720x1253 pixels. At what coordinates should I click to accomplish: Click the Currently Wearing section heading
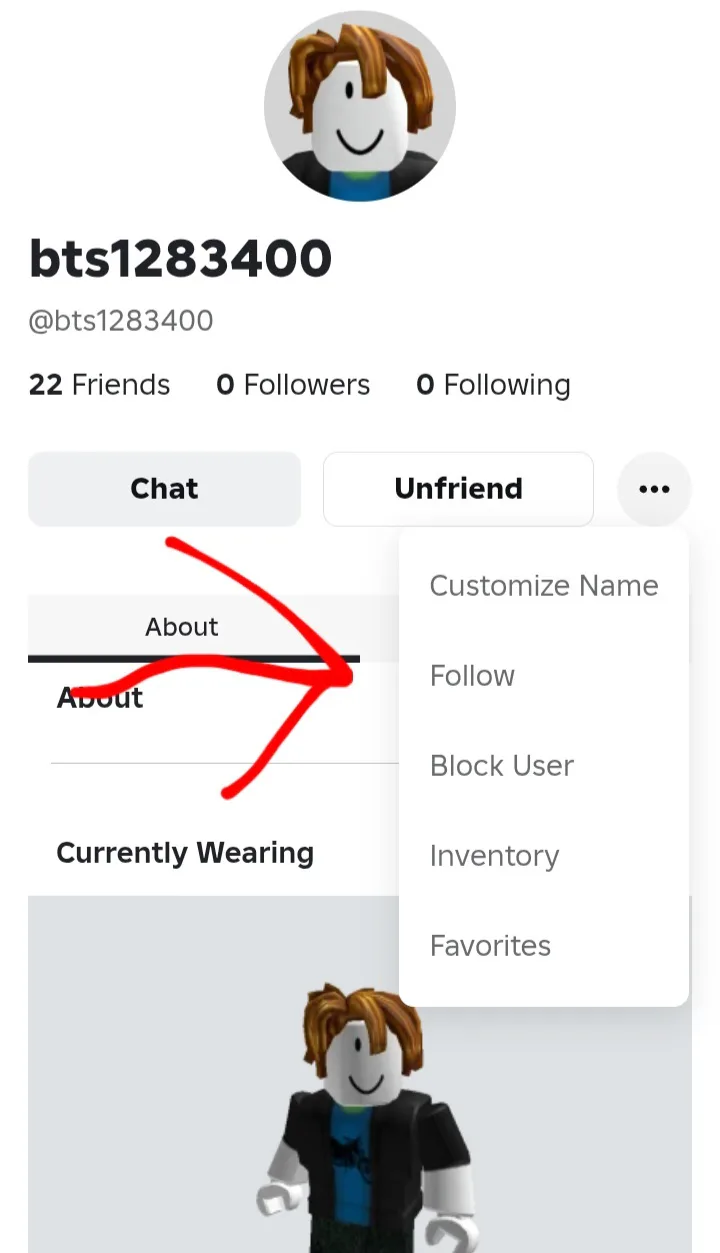[185, 853]
